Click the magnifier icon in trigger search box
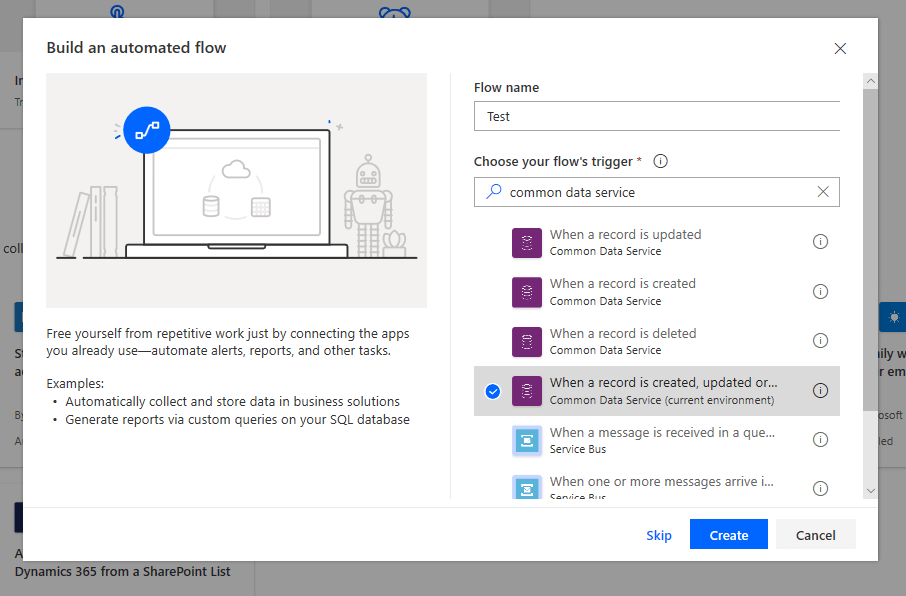 click(x=493, y=191)
